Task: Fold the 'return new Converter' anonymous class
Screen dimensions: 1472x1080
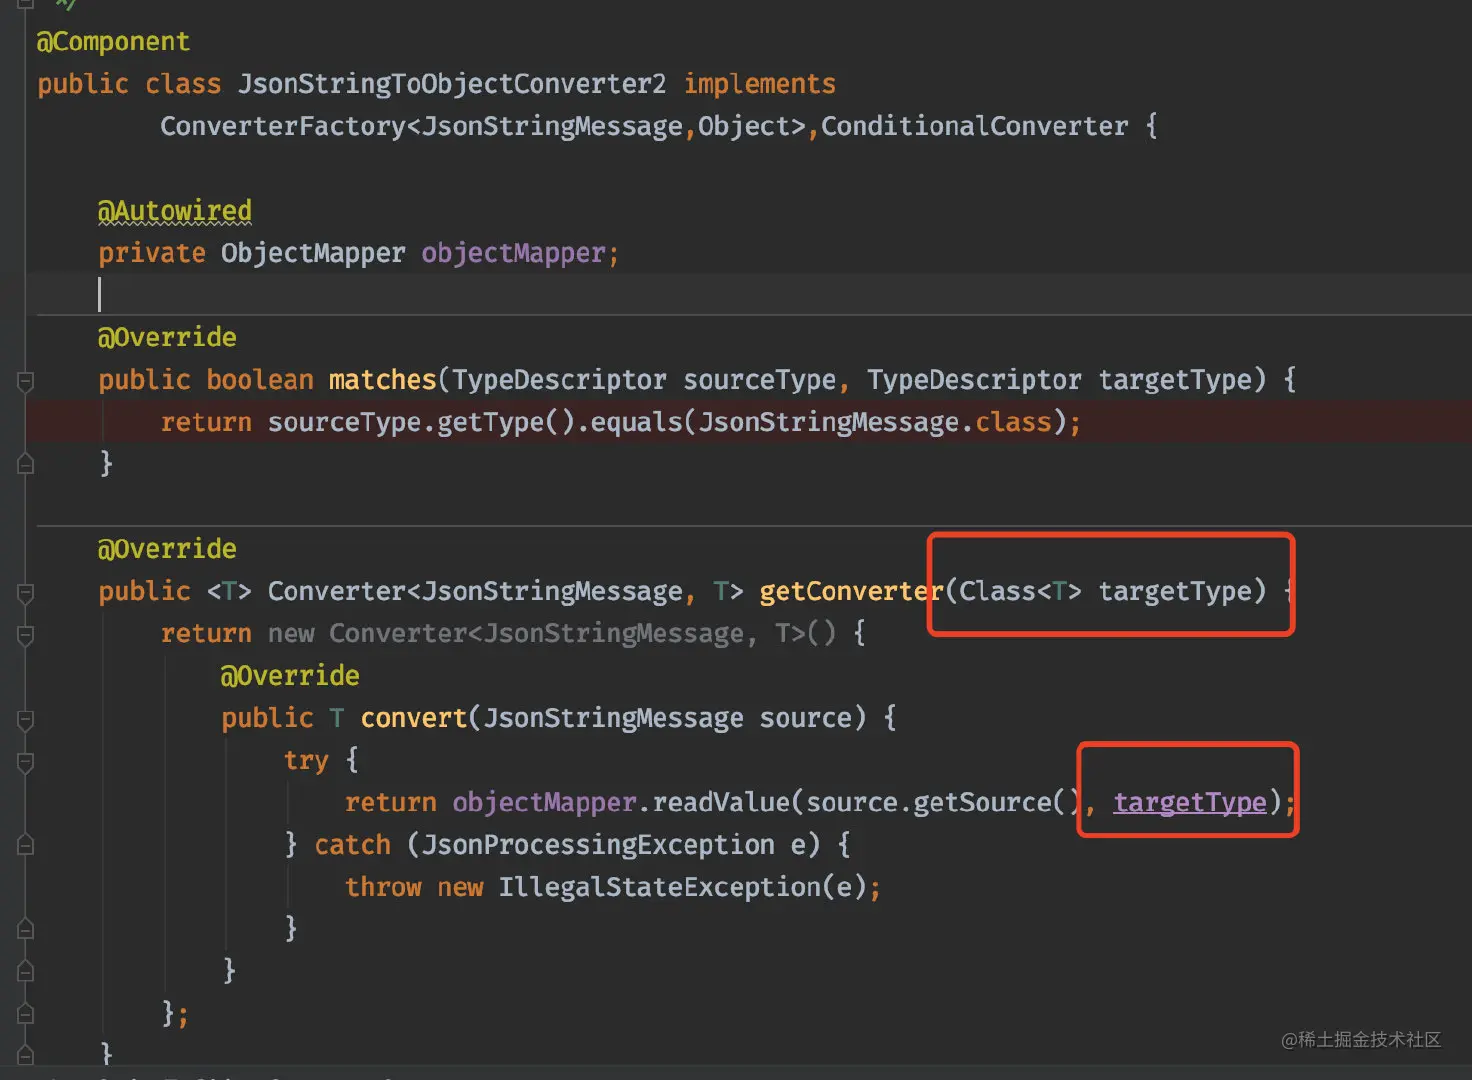Action: (x=26, y=635)
